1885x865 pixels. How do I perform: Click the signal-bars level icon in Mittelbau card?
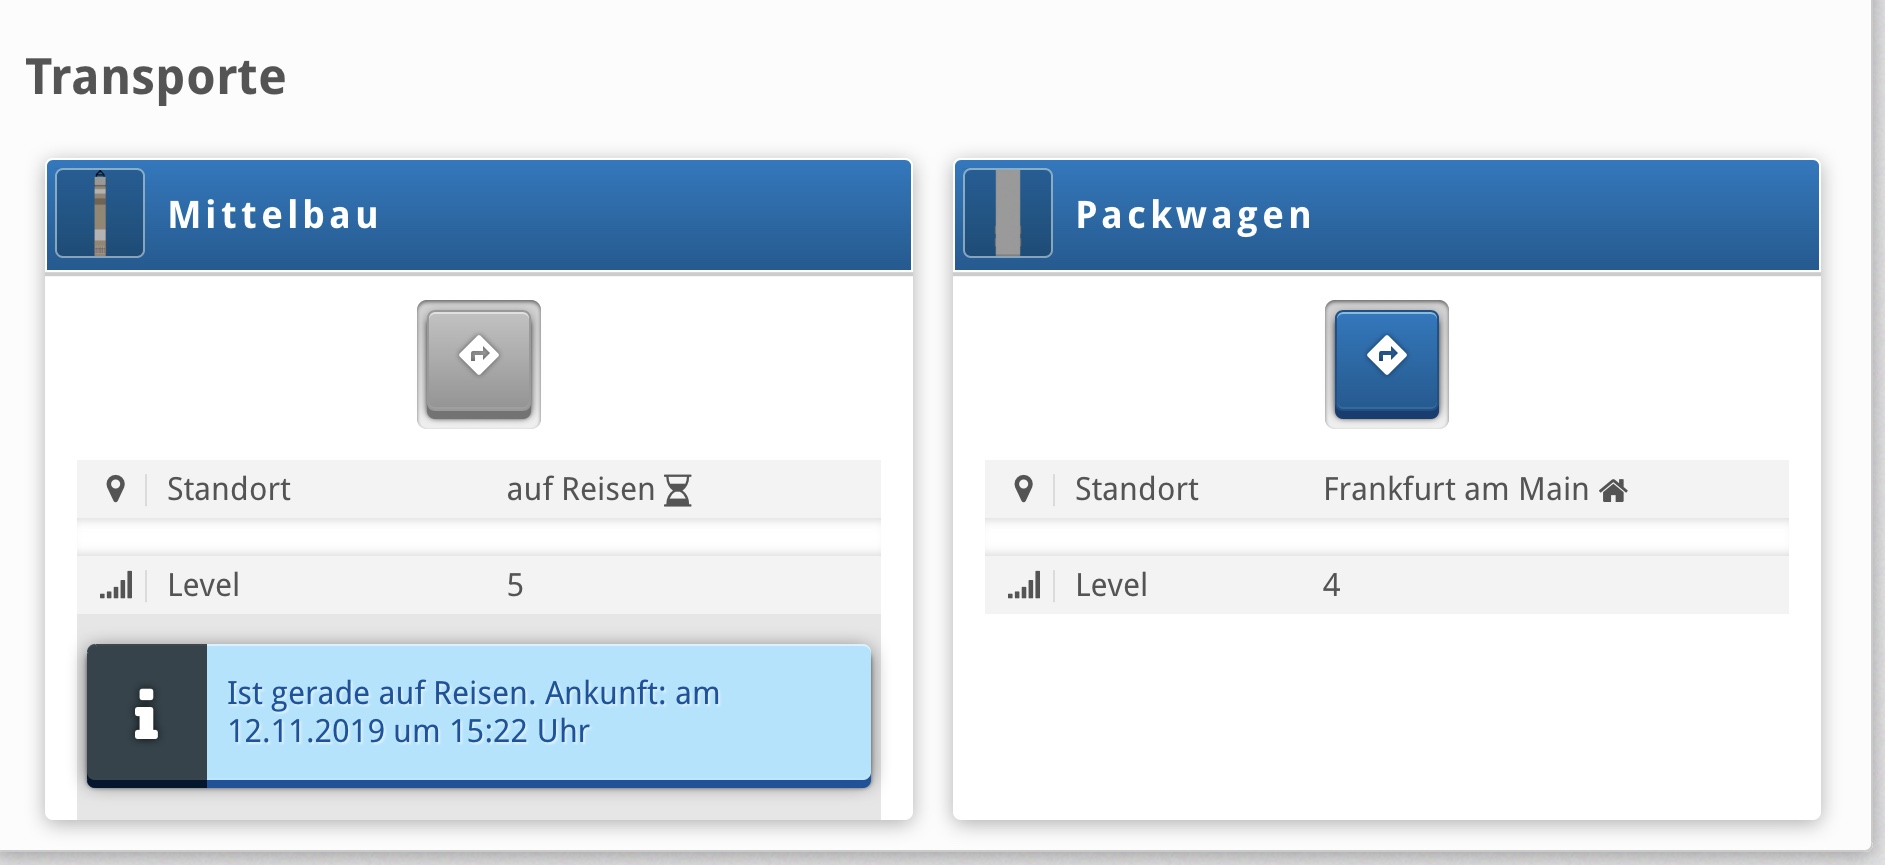coord(116,585)
